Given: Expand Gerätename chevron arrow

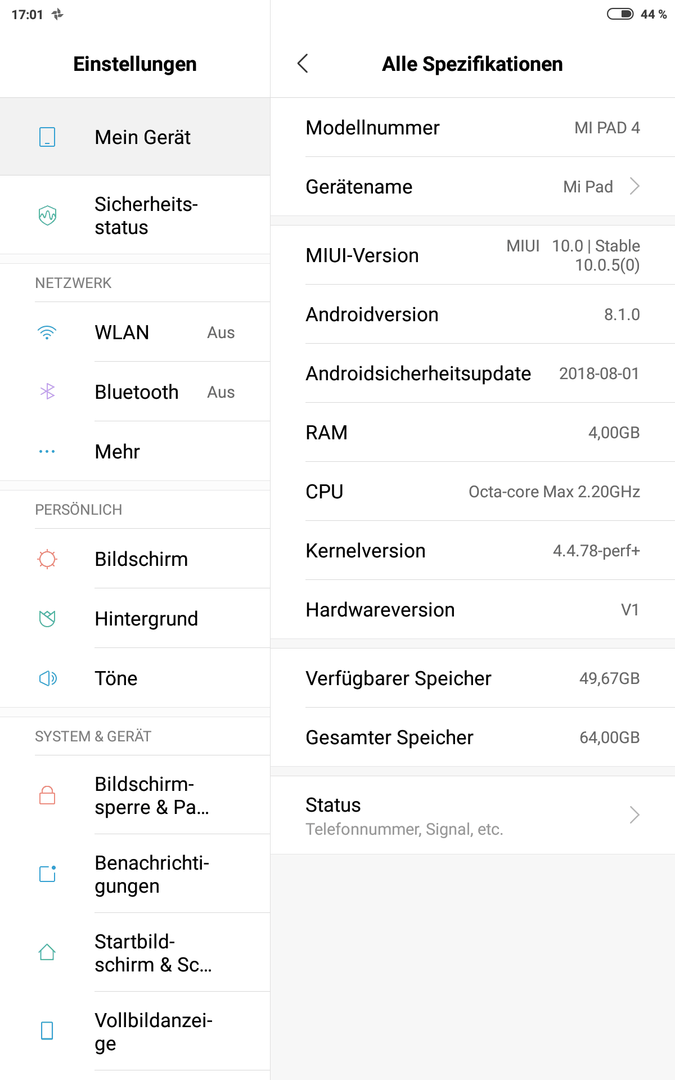Looking at the screenshot, I should (x=634, y=186).
